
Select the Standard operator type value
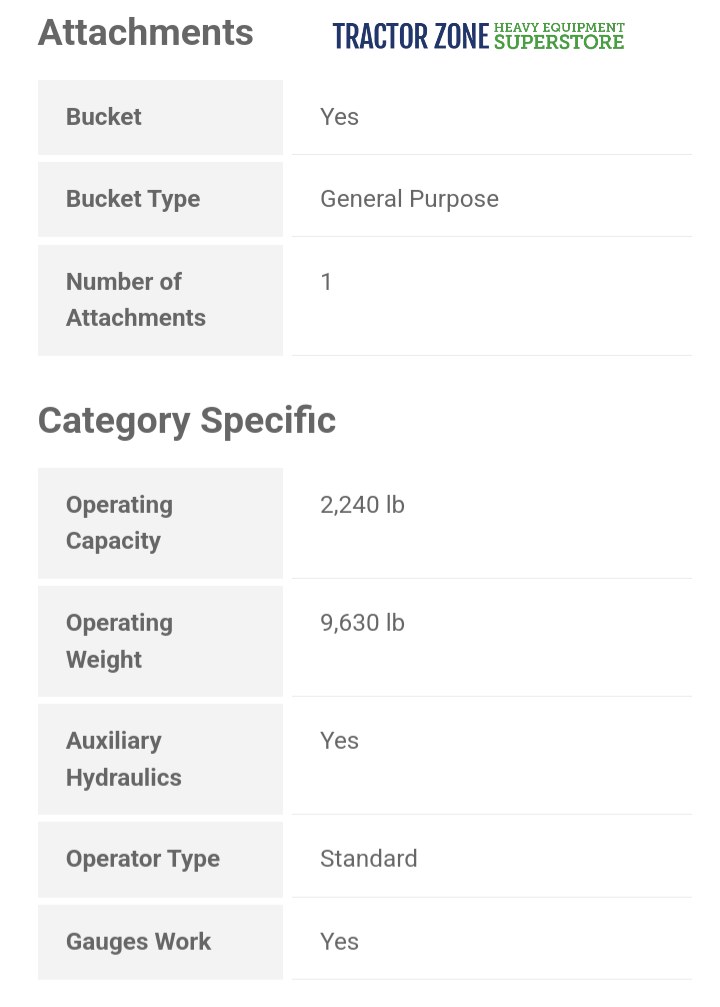coord(368,859)
